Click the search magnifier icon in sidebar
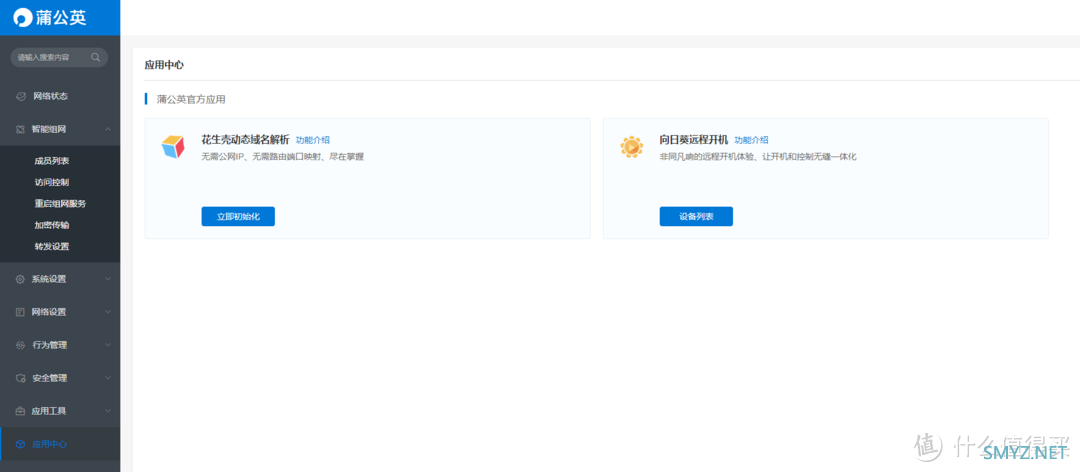 click(x=96, y=57)
